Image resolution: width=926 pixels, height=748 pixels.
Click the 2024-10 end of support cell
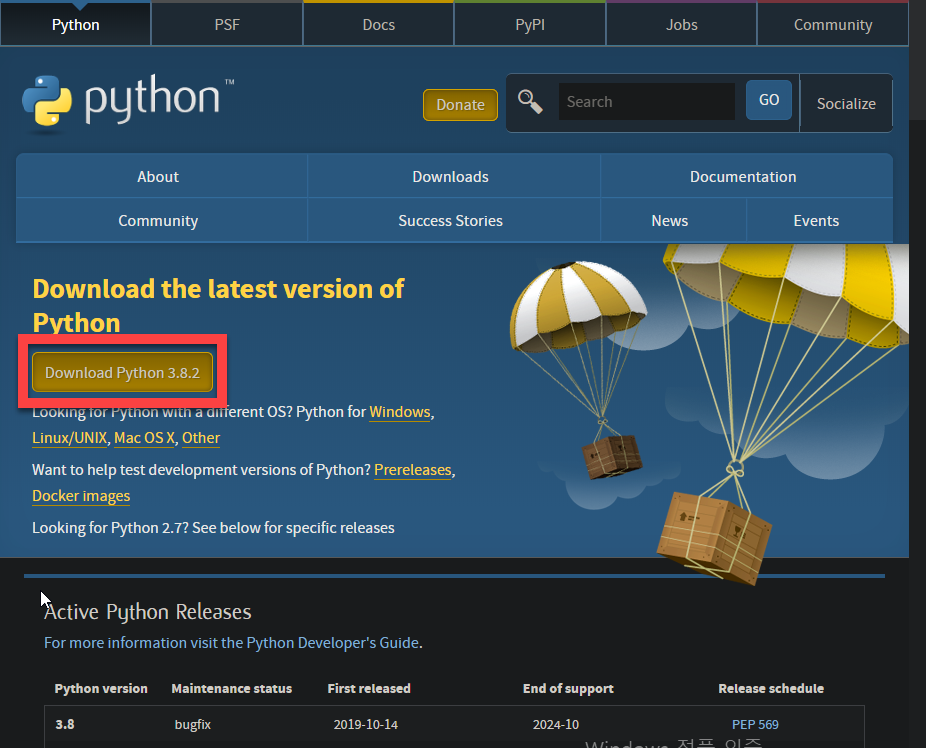coord(556,724)
